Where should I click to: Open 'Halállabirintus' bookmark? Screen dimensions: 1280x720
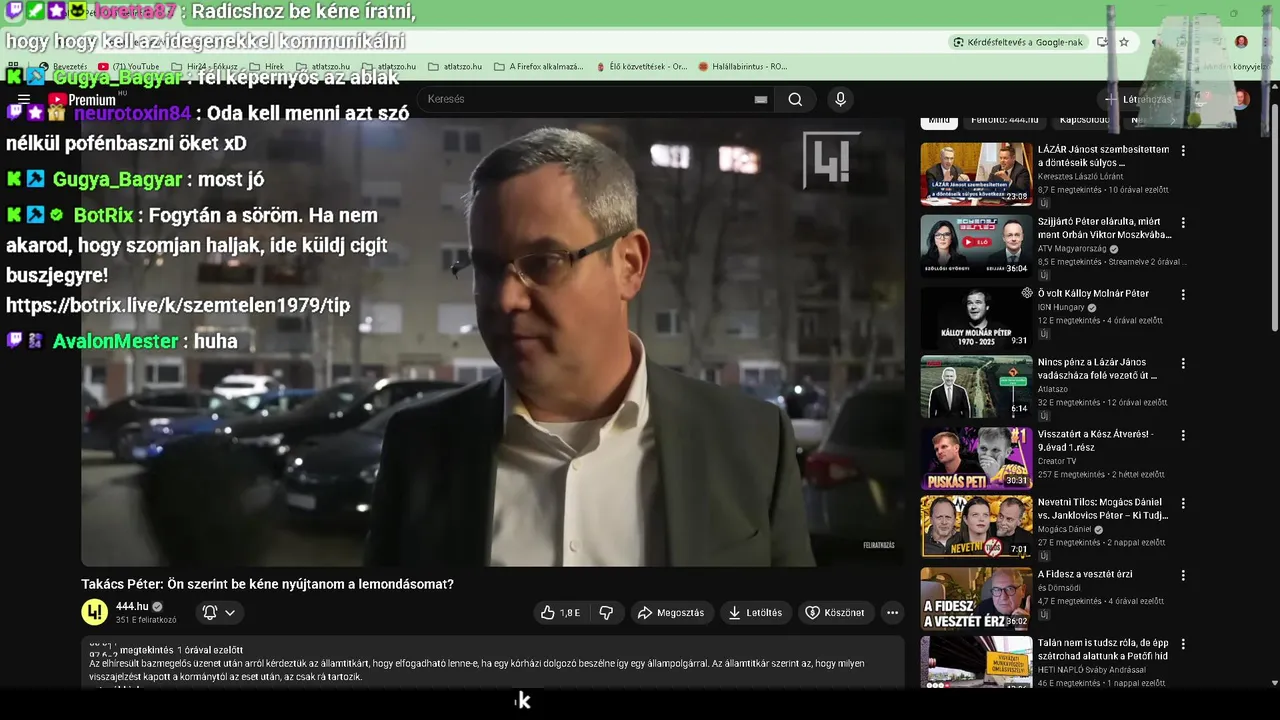click(x=742, y=67)
